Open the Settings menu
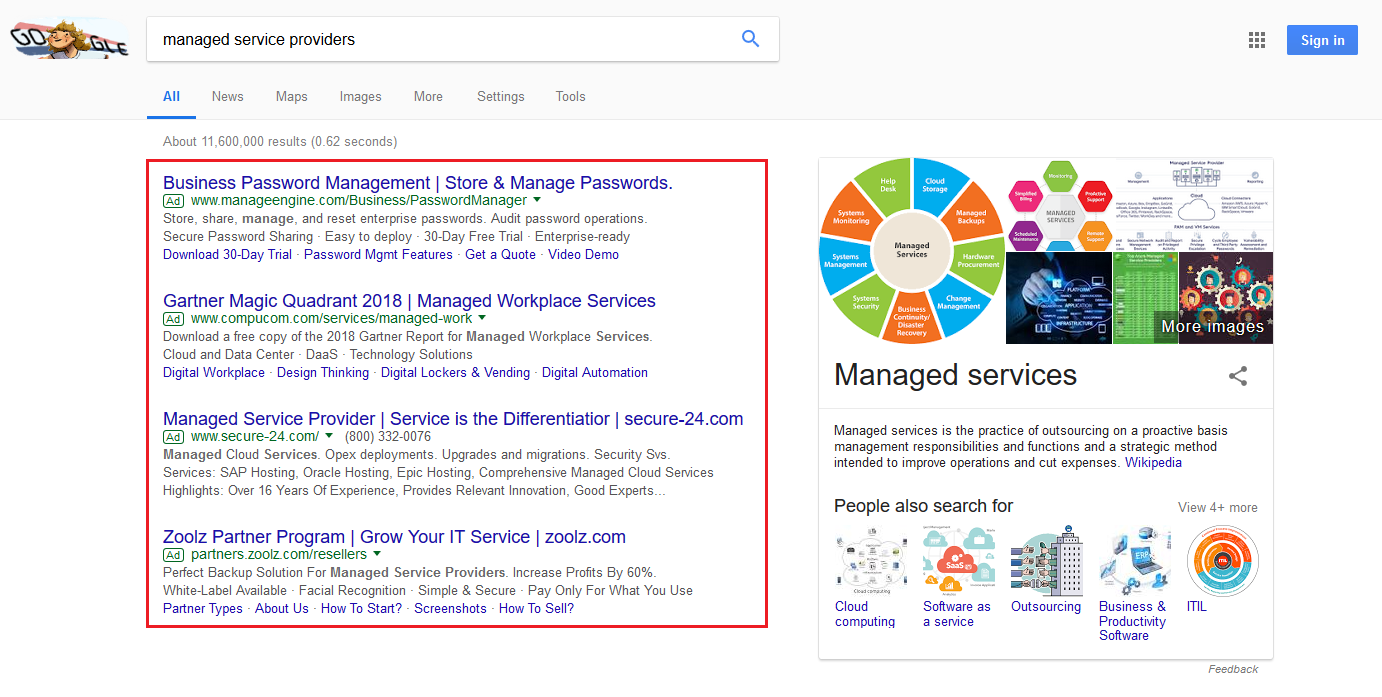Viewport: 1382px width, 697px height. point(501,97)
